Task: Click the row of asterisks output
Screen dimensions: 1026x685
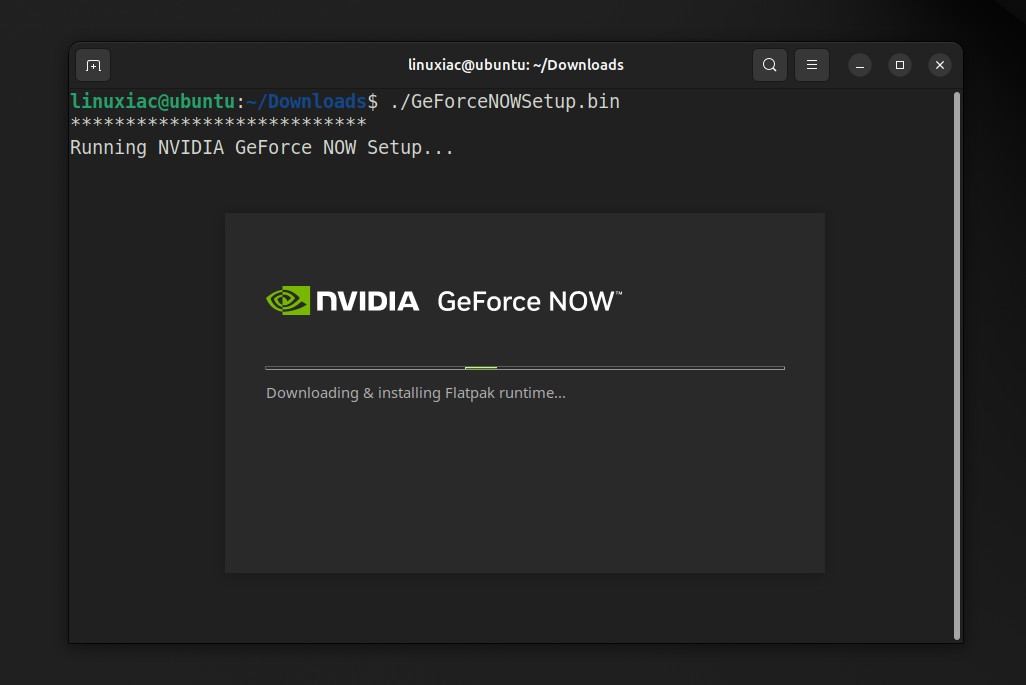Action: click(x=218, y=124)
